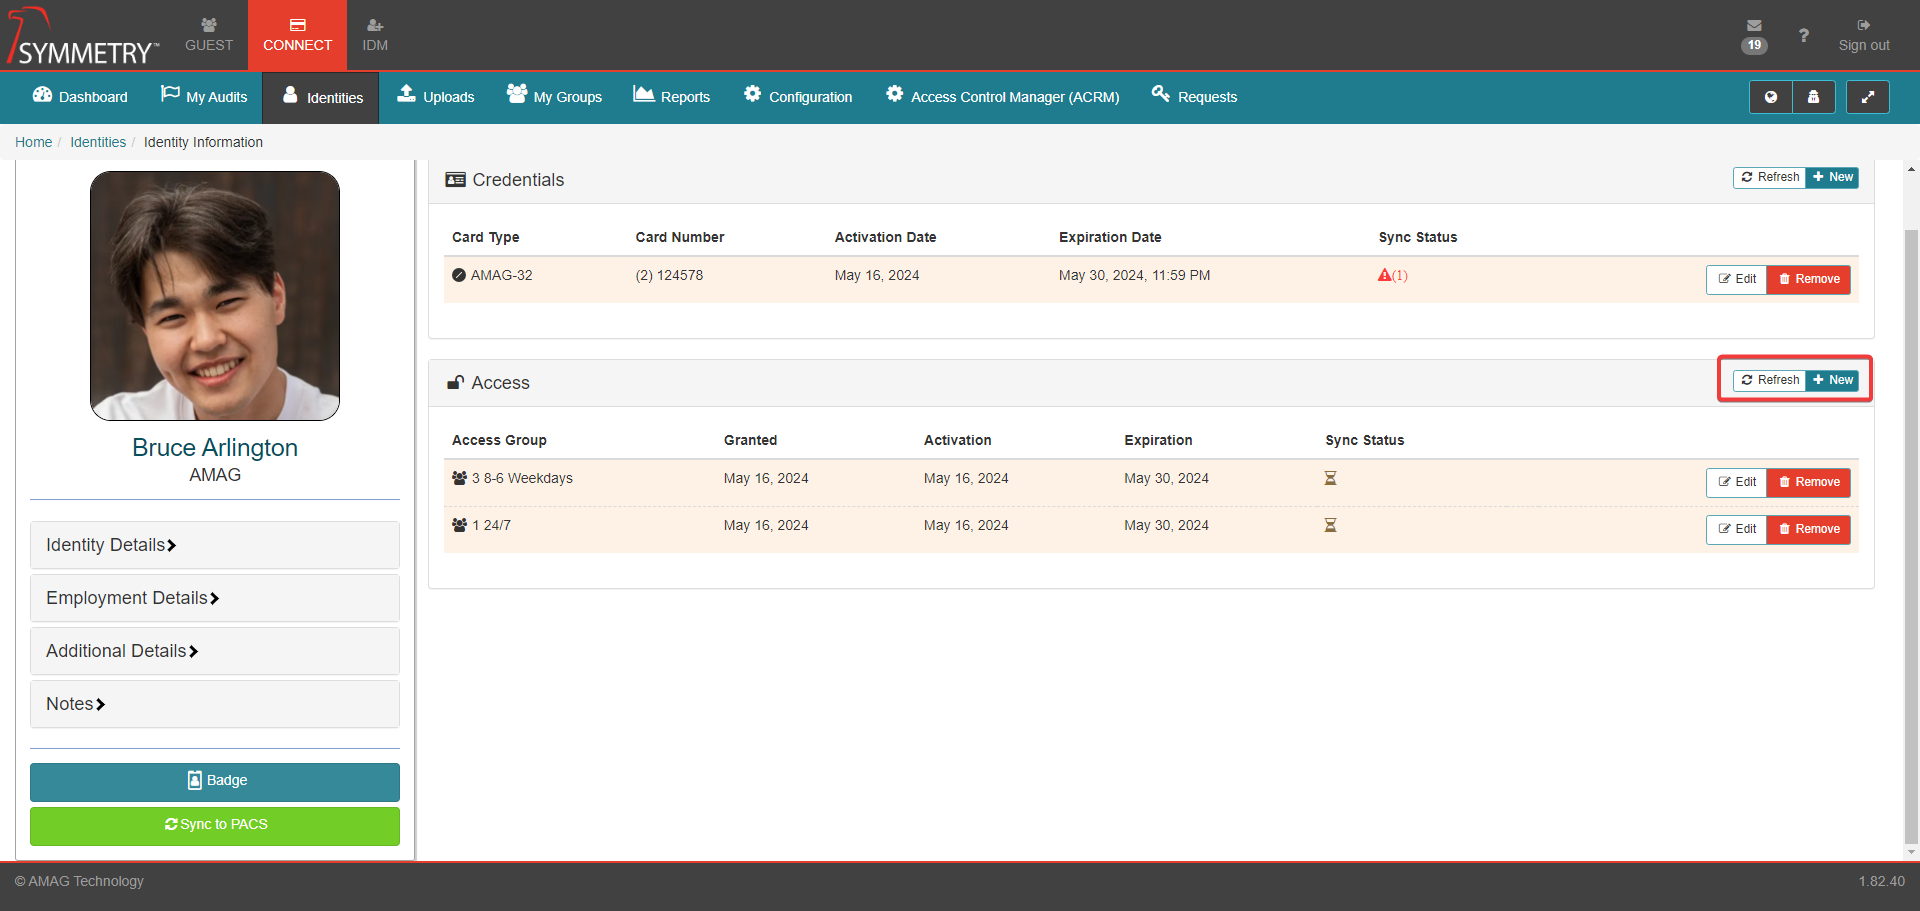
Task: Edit the 1 24/7 access group
Action: 1736,529
